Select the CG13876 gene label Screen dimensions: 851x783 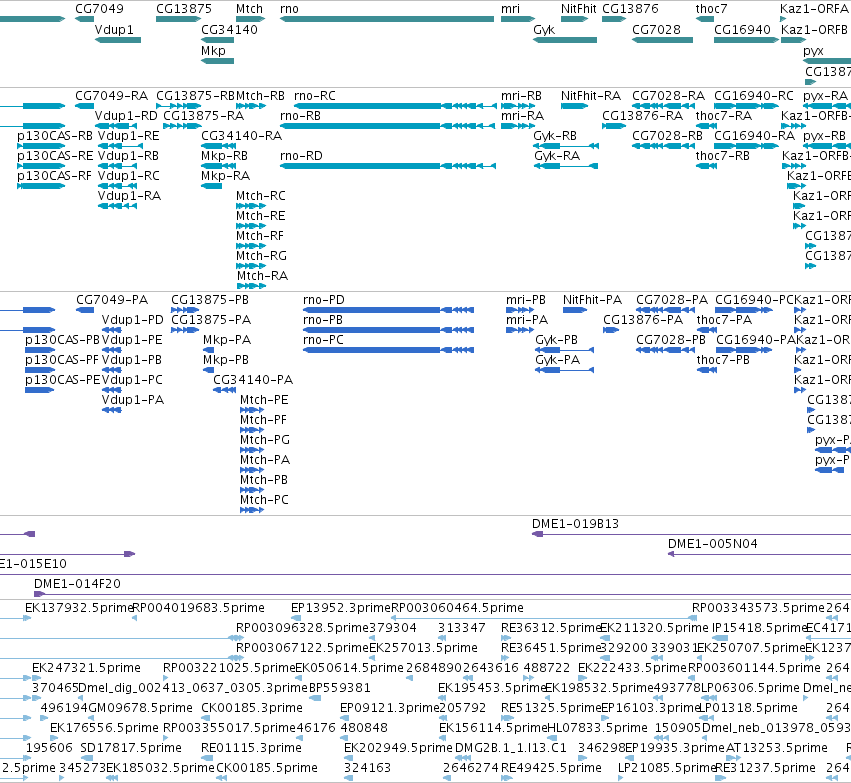(630, 9)
